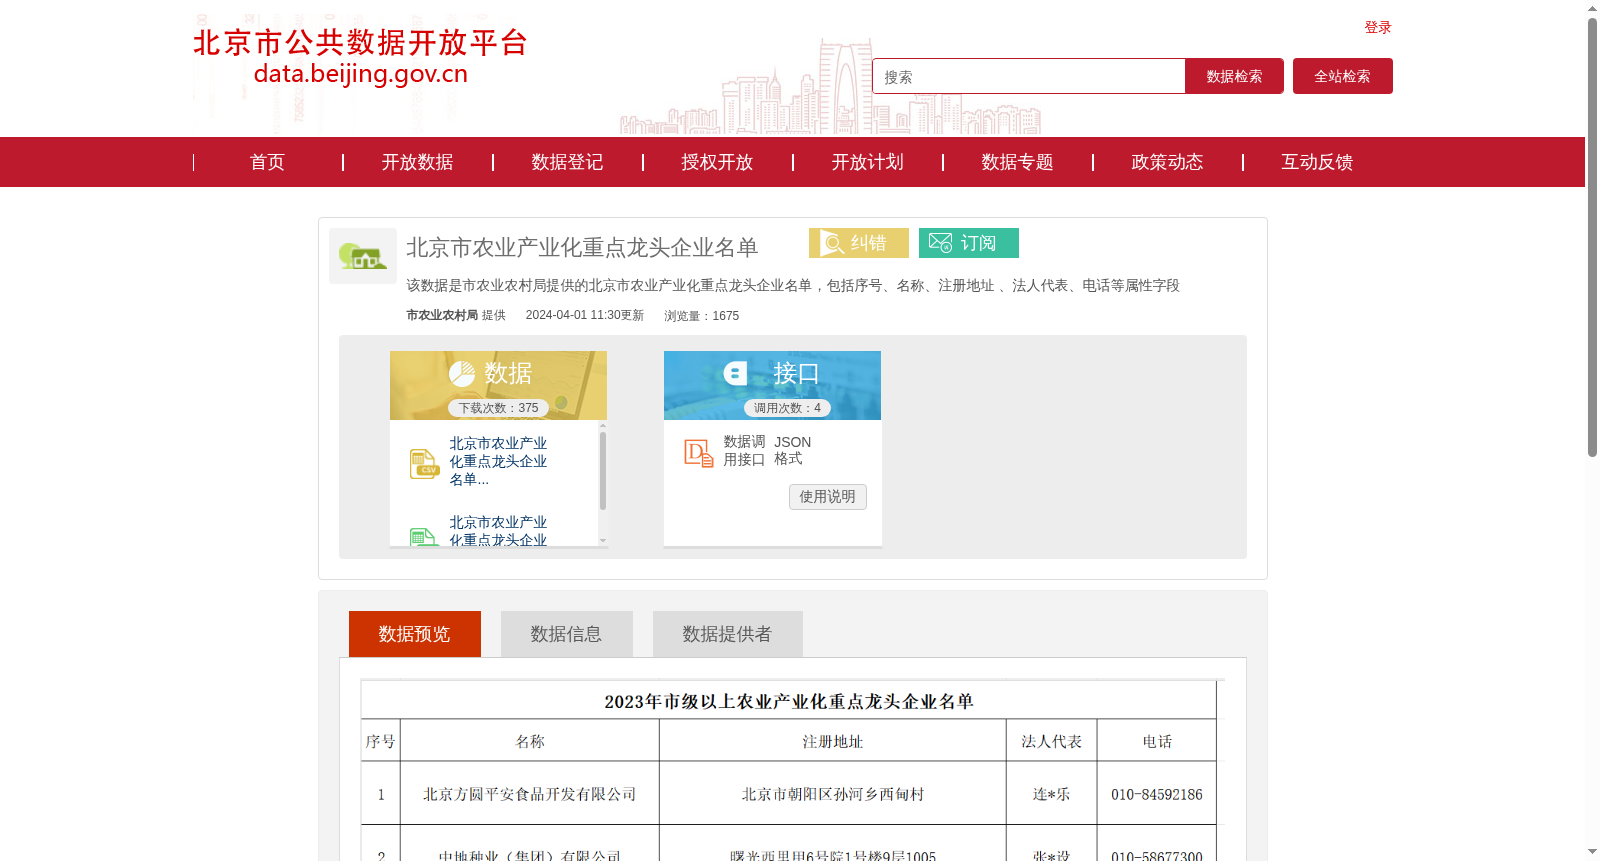1600x861 pixels.
Task: Open the 首页 menu
Action: click(x=267, y=162)
